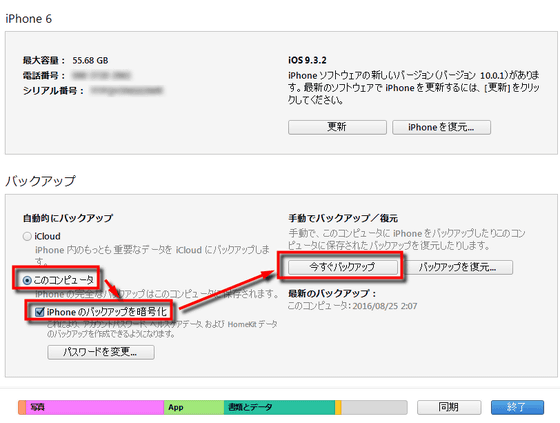Click the パスワードを変更... button
The height and width of the screenshot is (423, 560).
click(x=101, y=352)
